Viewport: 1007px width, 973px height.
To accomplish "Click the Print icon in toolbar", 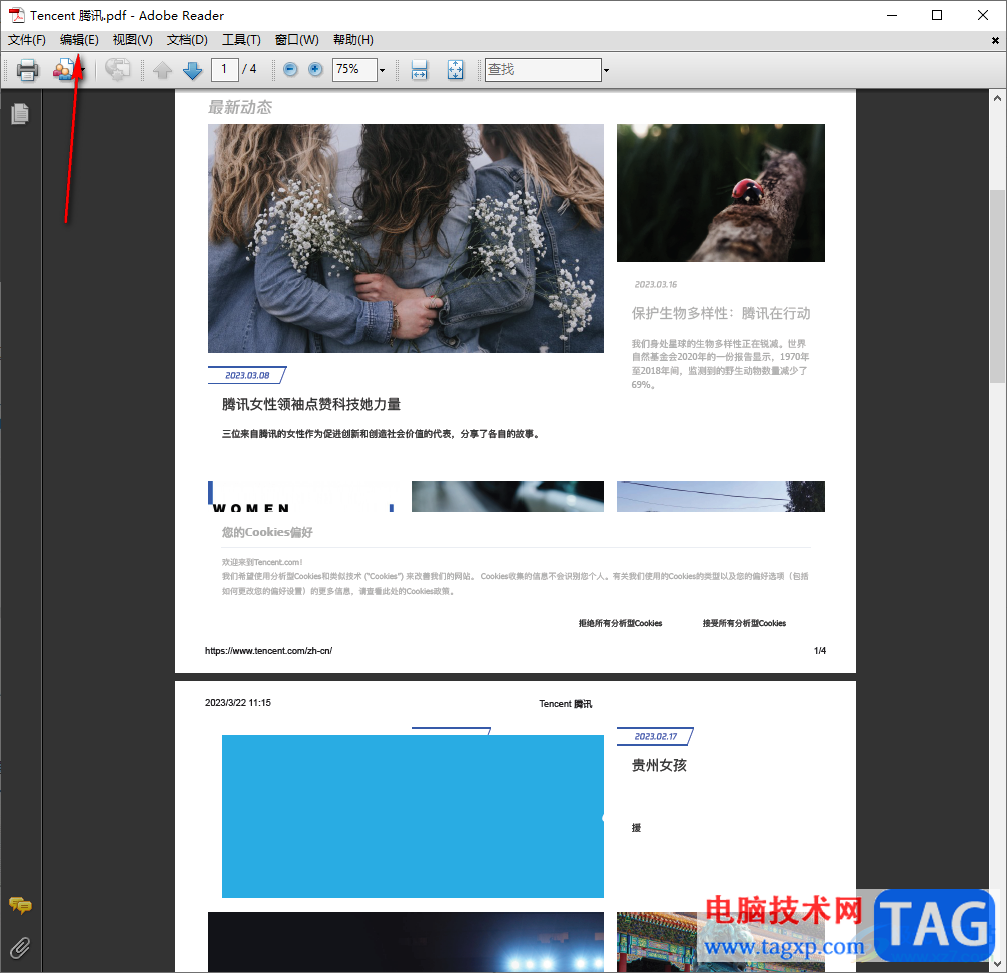I will [x=27, y=69].
